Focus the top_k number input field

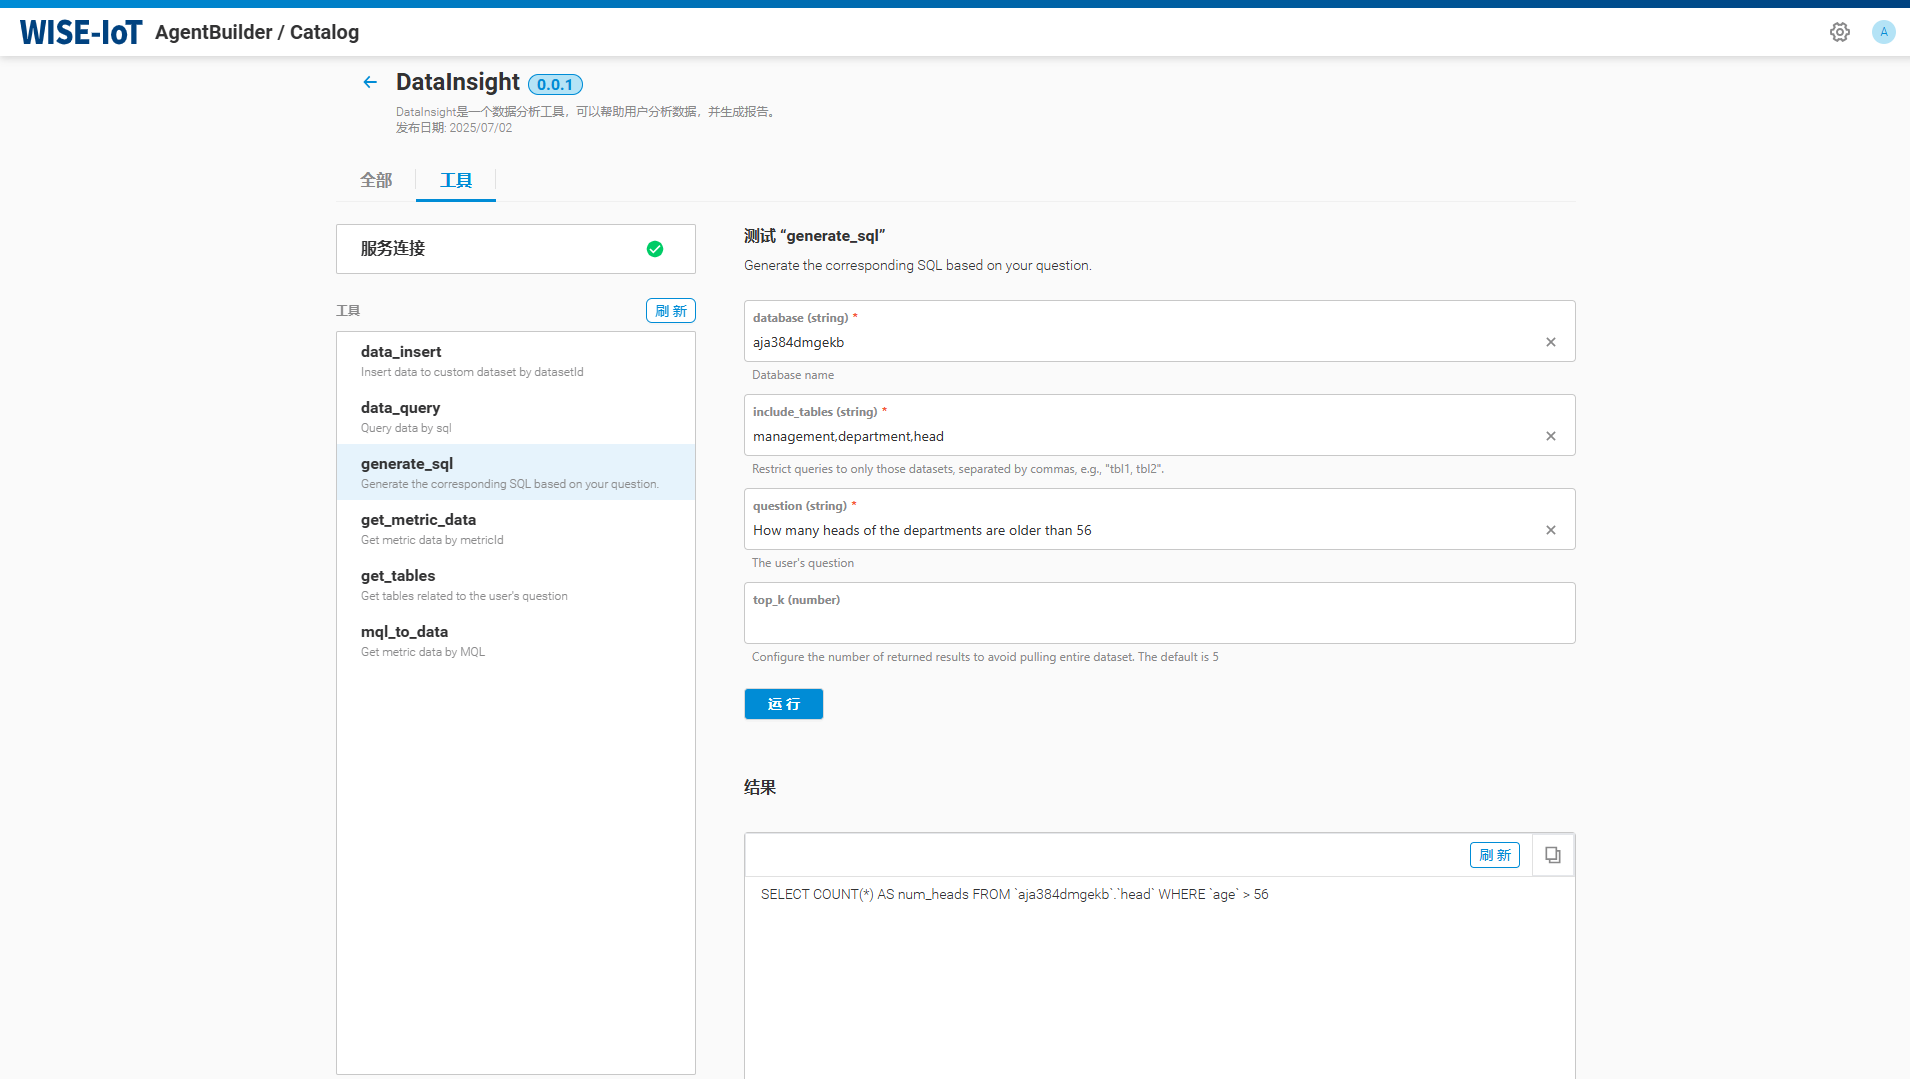coord(1158,624)
